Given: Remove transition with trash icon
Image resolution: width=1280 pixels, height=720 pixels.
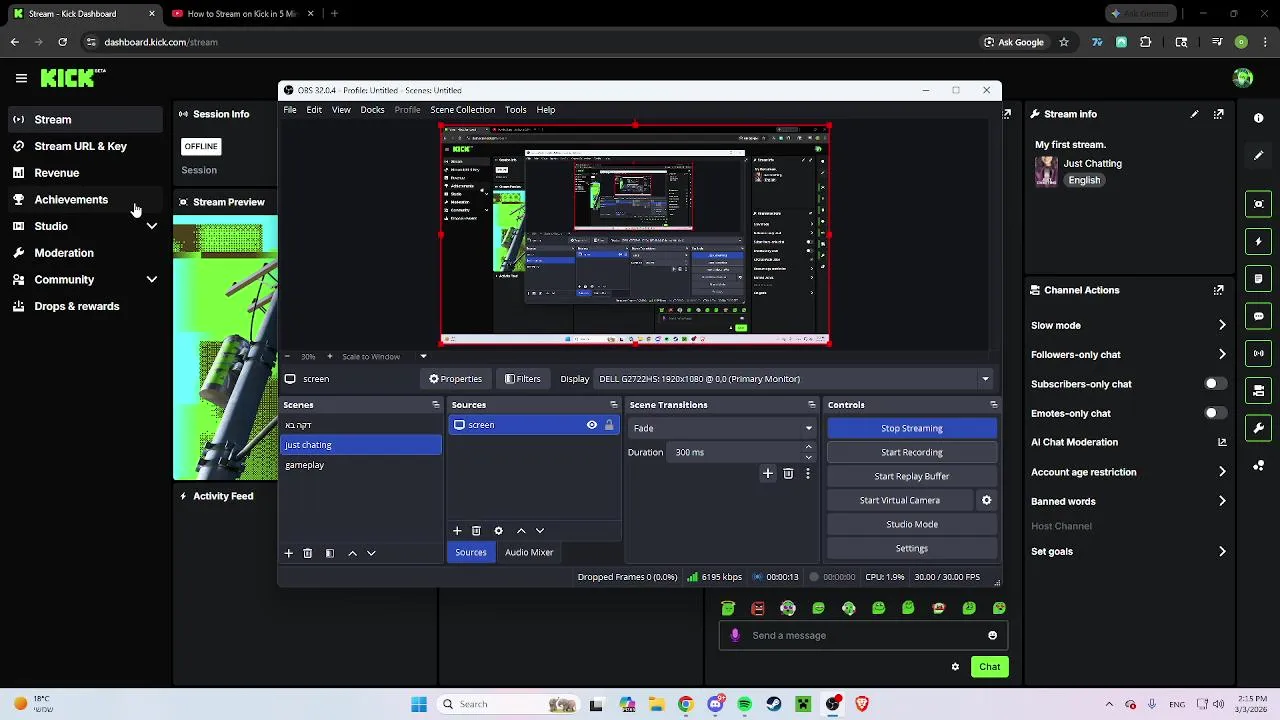Looking at the screenshot, I should point(788,474).
